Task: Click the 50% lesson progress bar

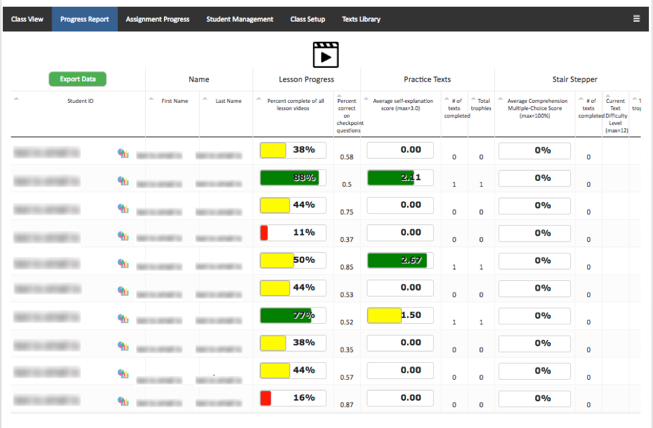Action: coord(293,260)
